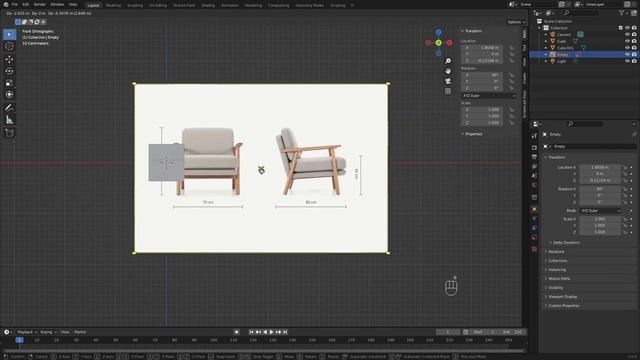Open the File menu
This screenshot has height=360, width=640.
click(15, 4)
